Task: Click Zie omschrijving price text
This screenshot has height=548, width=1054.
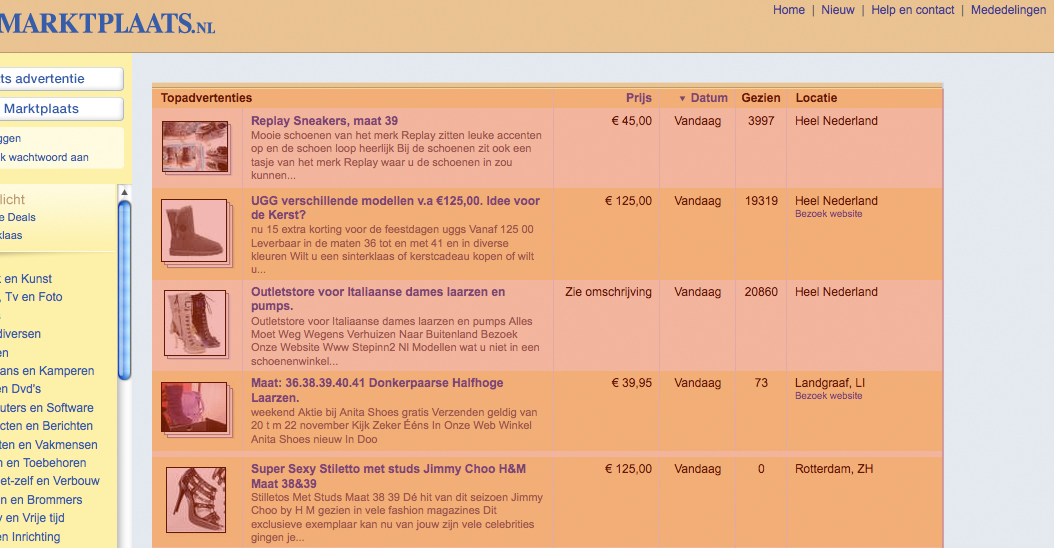Action: [x=608, y=292]
